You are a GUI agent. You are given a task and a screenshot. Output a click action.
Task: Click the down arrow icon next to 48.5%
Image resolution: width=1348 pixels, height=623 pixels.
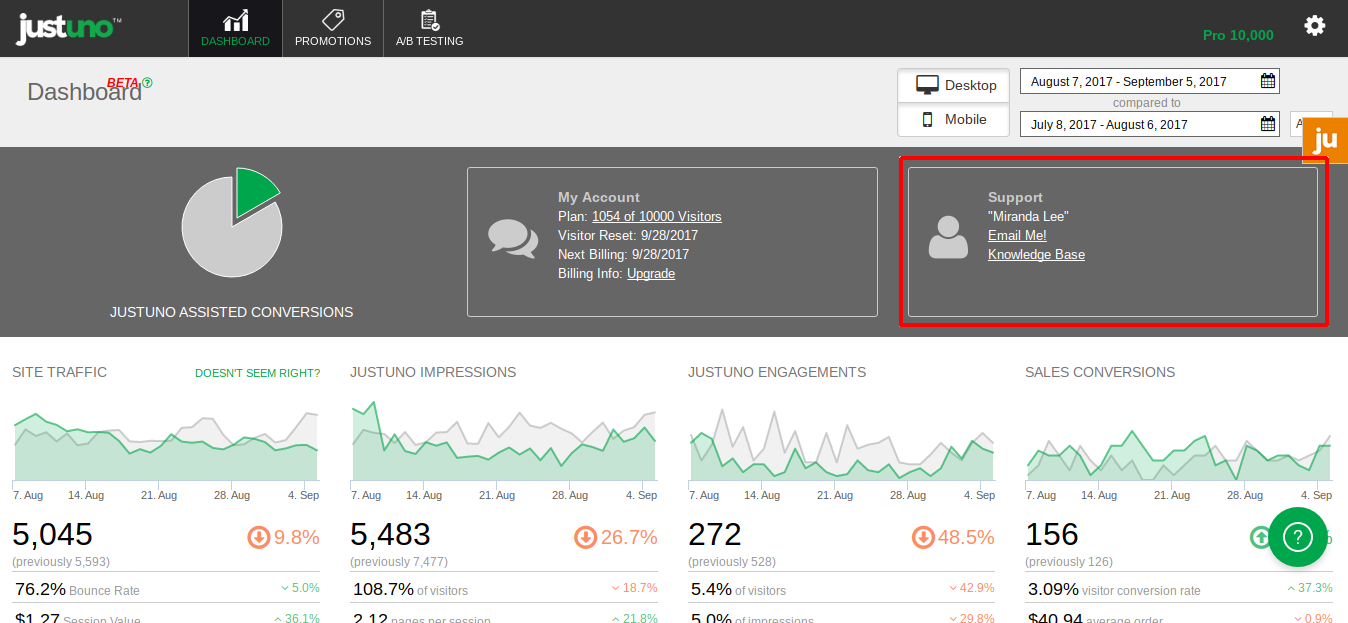coord(923,537)
